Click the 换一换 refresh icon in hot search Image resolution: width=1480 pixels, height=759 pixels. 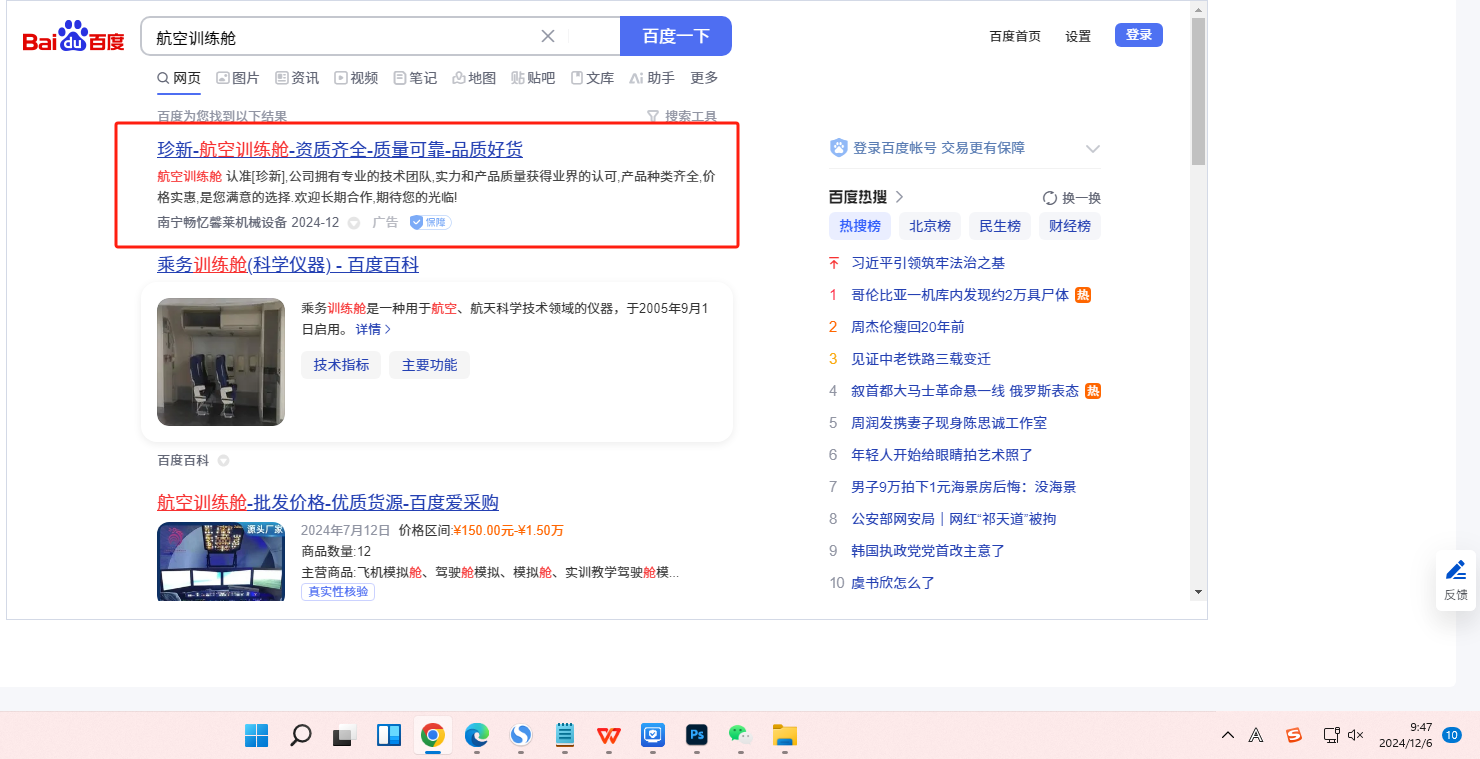(x=1049, y=198)
